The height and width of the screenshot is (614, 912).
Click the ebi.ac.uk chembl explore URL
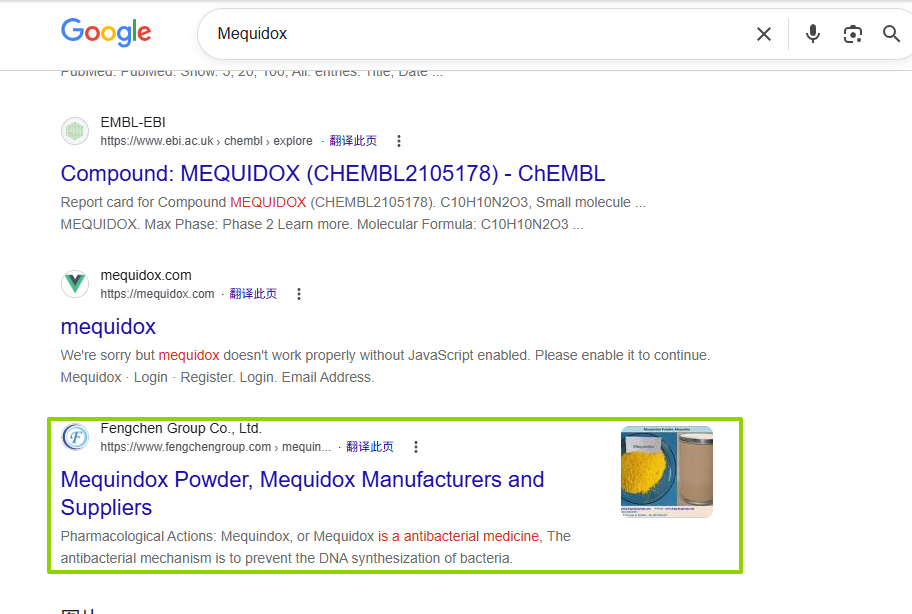(x=206, y=141)
